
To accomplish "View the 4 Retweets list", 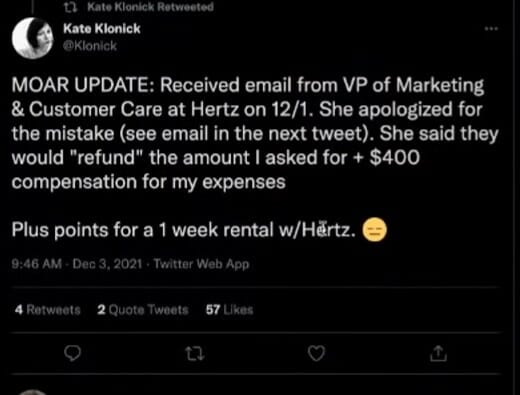I will [48, 310].
